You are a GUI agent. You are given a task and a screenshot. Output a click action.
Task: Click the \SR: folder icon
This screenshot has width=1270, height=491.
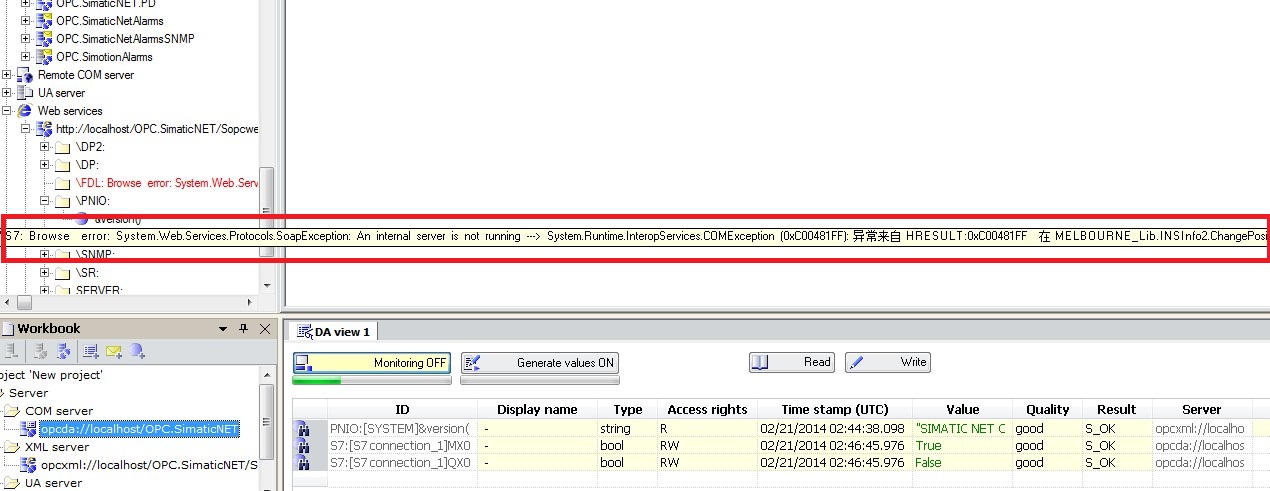click(x=63, y=272)
